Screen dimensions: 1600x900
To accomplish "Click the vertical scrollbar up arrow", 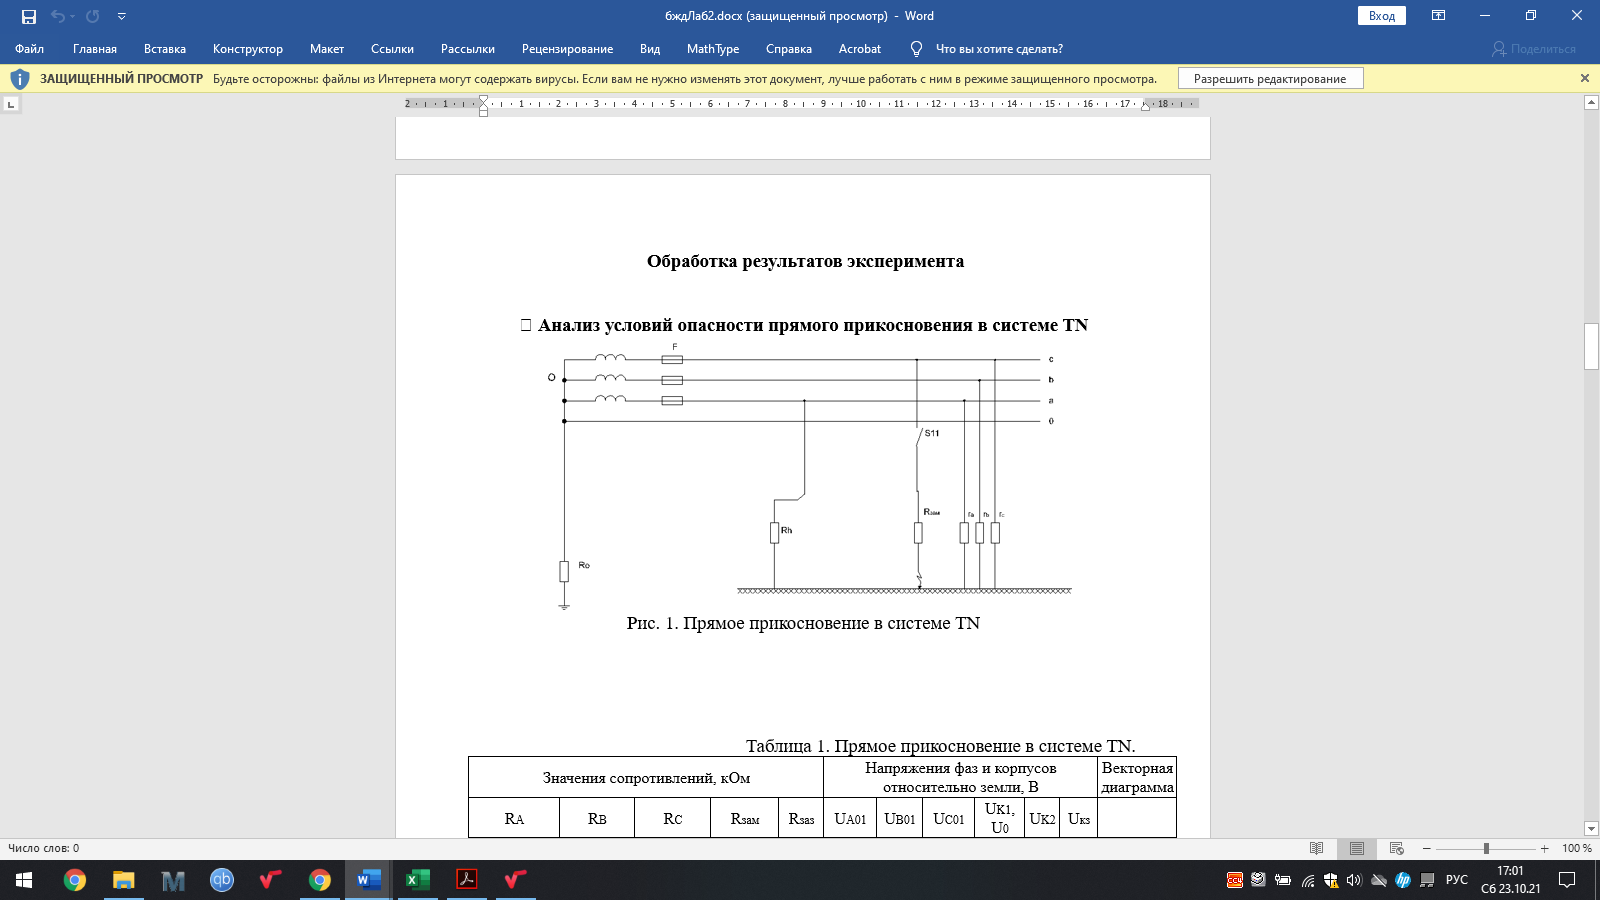I will tap(1591, 103).
